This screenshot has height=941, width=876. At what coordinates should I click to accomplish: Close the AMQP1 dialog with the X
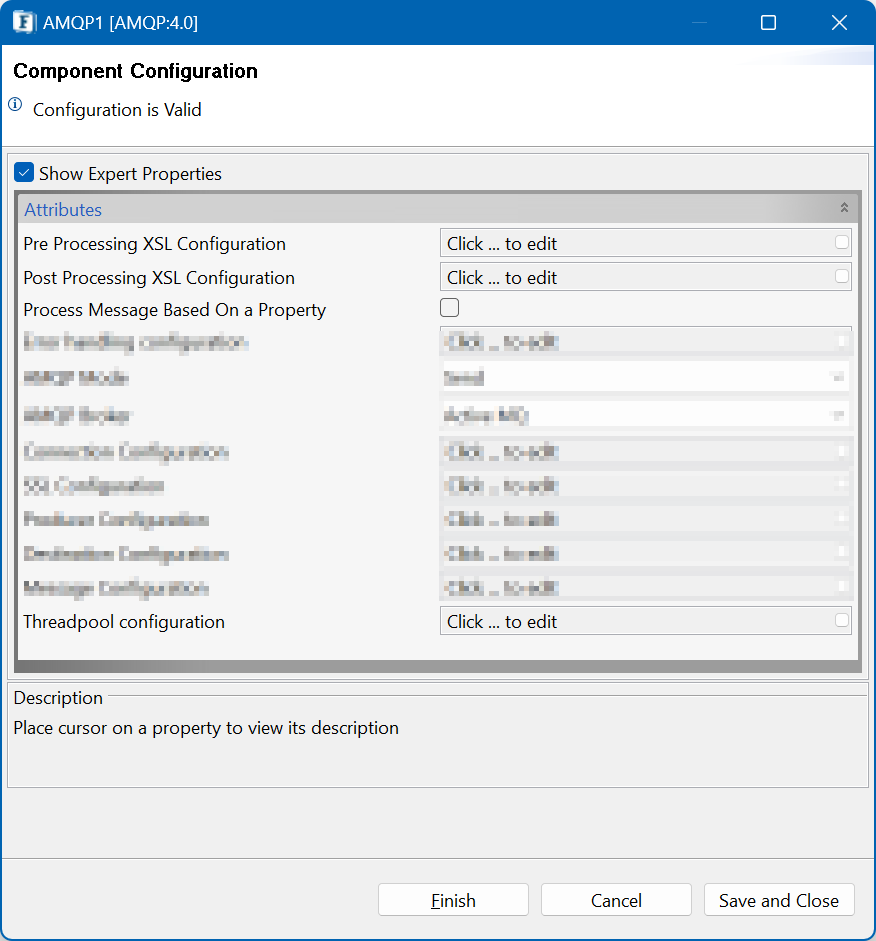(x=839, y=23)
